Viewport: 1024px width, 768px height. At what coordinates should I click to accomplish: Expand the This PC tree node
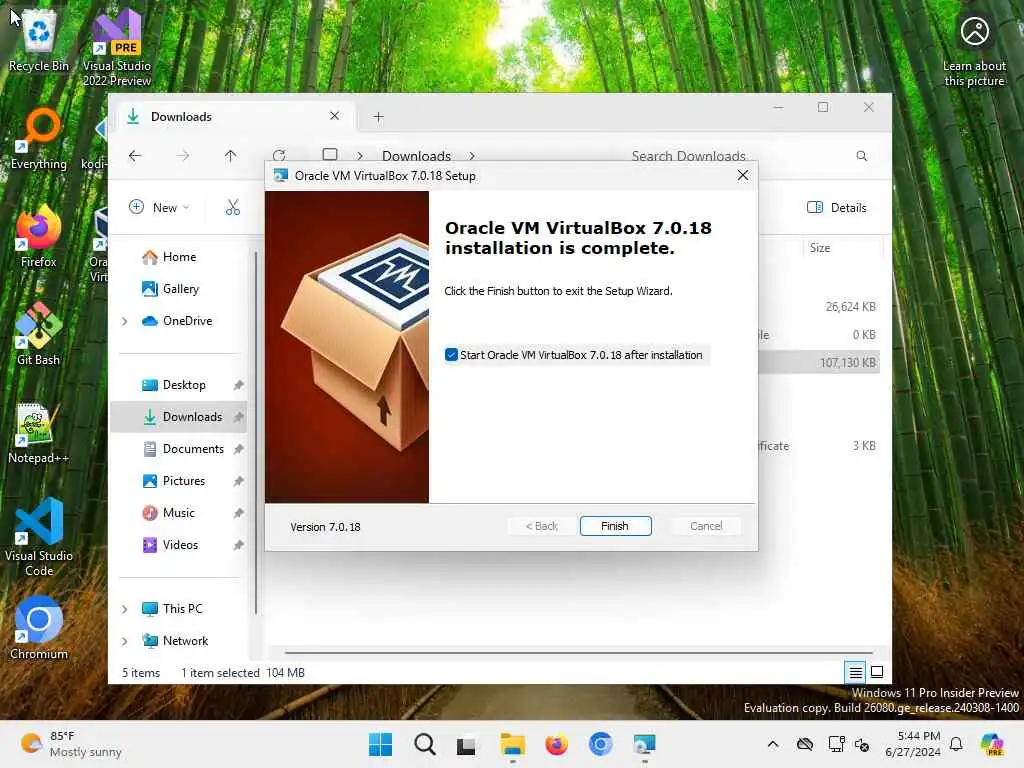125,609
